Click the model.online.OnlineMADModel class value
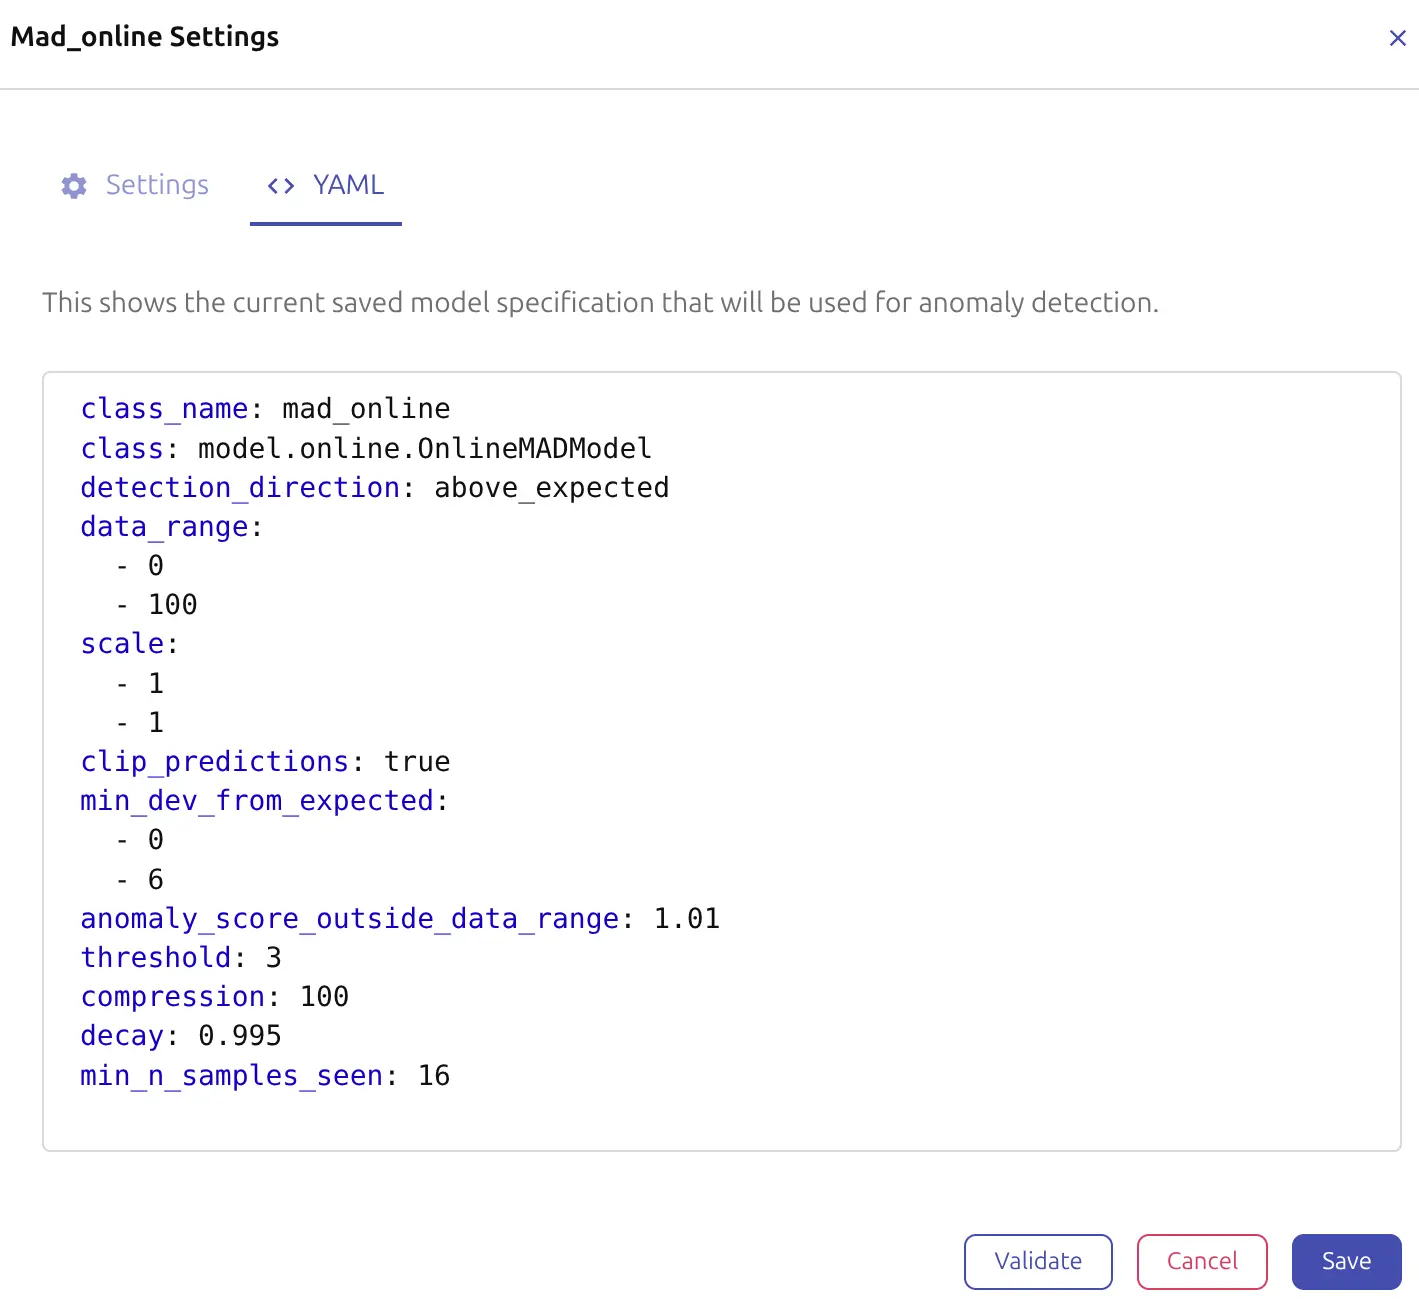The height and width of the screenshot is (1308, 1419). (x=424, y=448)
